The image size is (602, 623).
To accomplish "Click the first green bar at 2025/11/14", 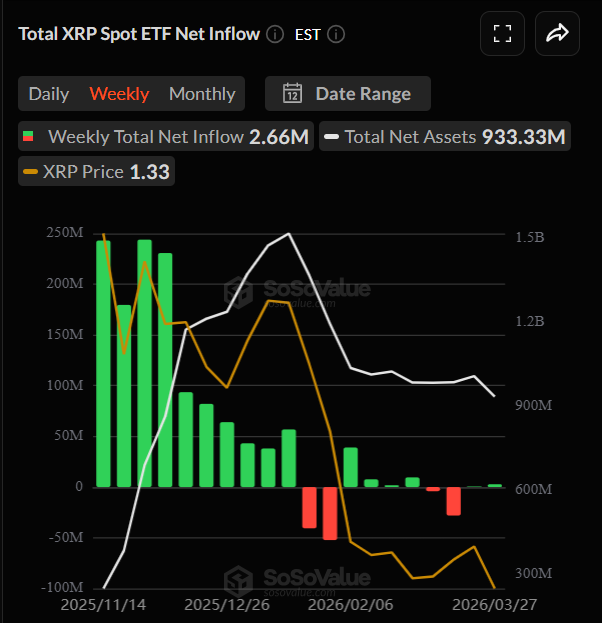I will point(103,364).
